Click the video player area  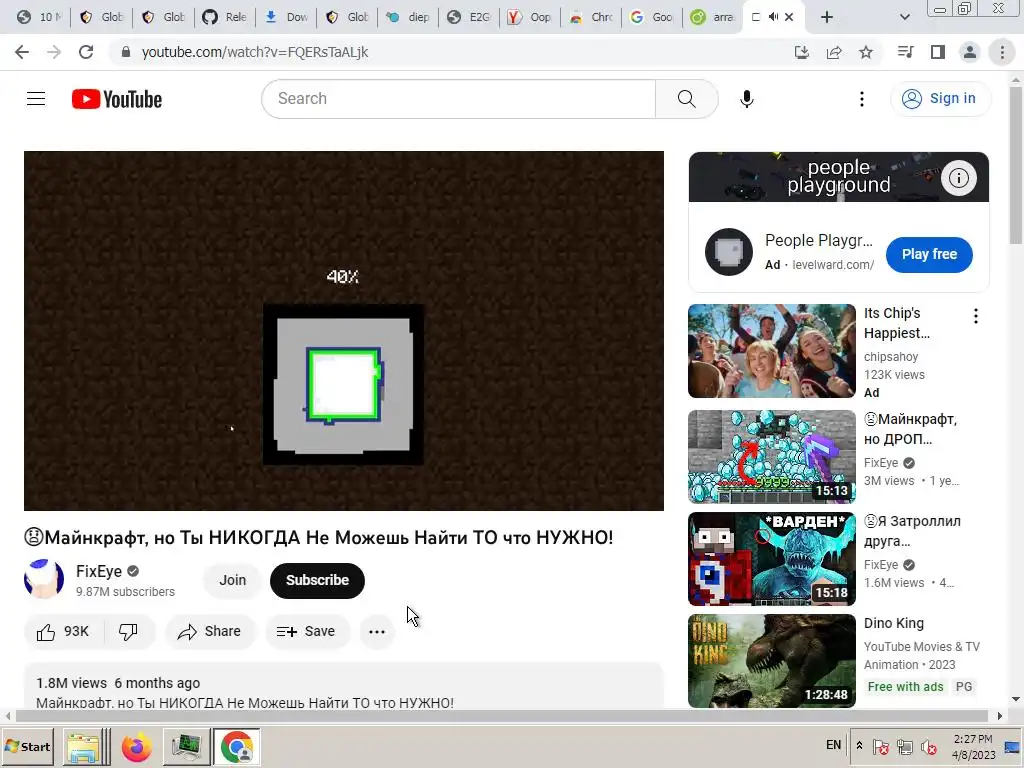point(344,331)
